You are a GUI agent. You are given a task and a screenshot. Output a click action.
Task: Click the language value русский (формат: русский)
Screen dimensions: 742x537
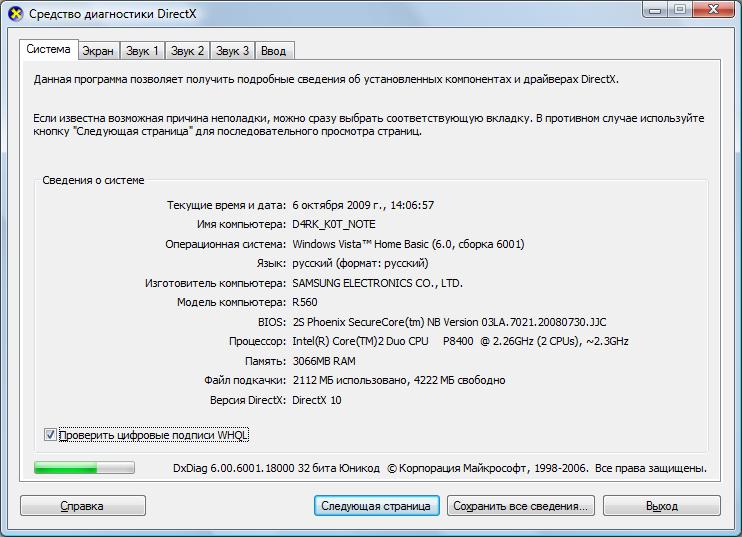click(360, 263)
